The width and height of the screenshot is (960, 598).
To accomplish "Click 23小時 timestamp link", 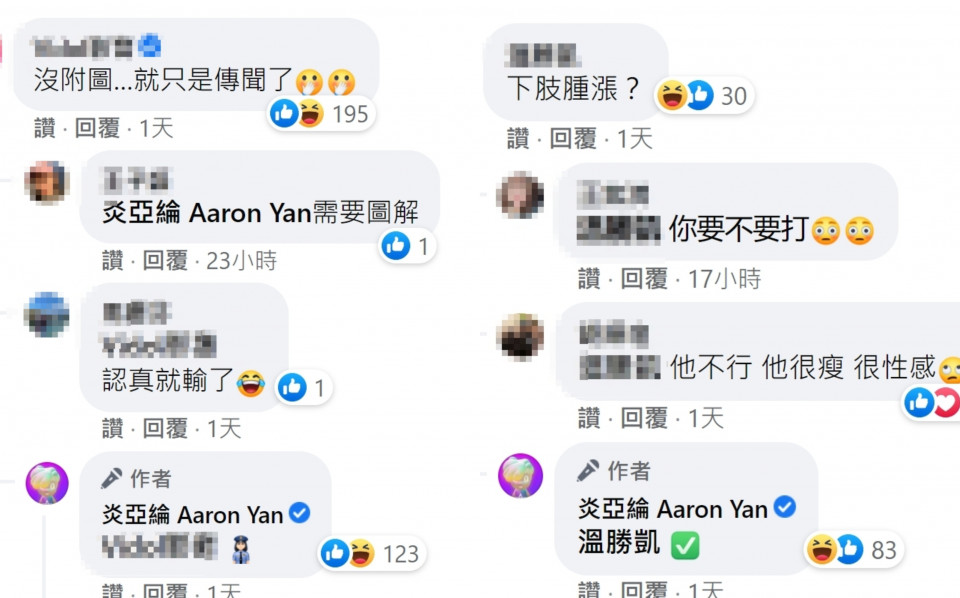I will coord(241,261).
